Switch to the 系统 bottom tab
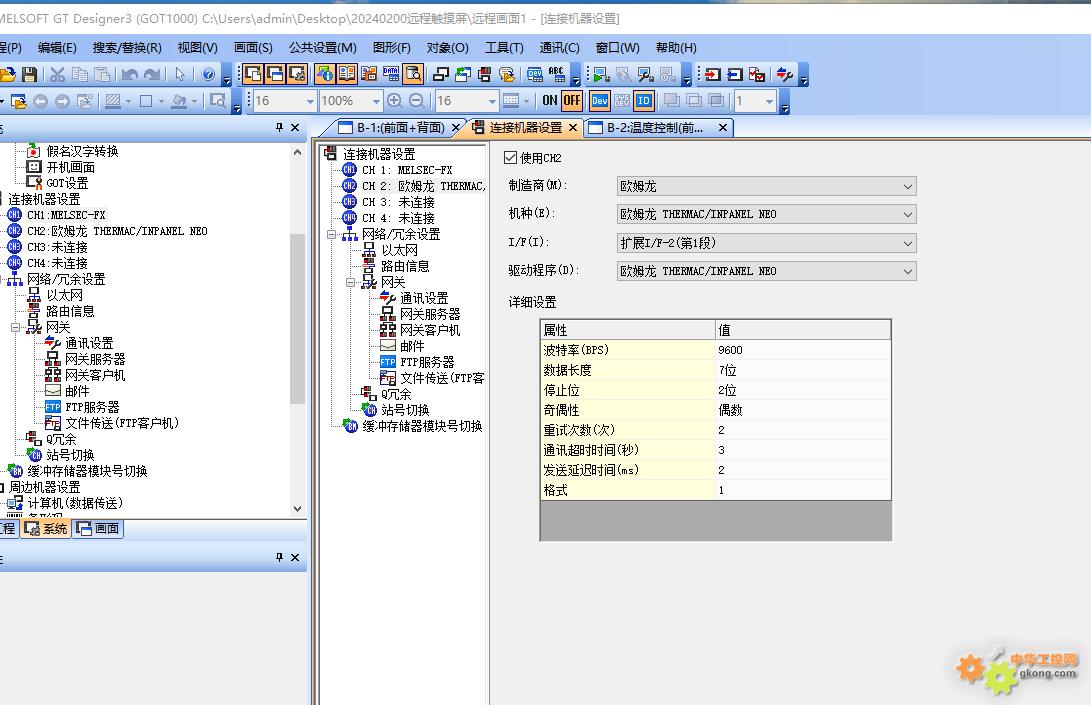Viewport: 1091px width, 705px height. pyautogui.click(x=46, y=529)
